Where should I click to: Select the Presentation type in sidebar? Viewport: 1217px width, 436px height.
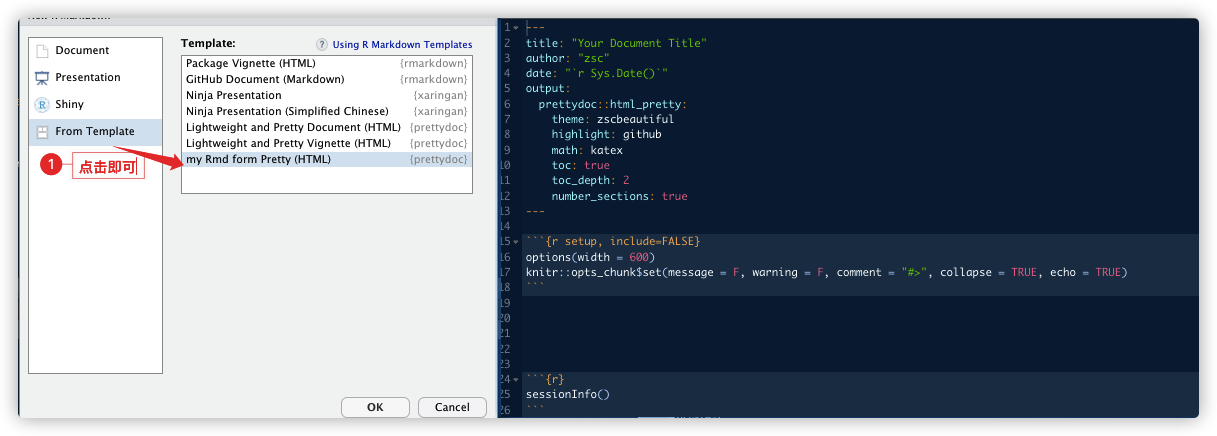pyautogui.click(x=95, y=77)
